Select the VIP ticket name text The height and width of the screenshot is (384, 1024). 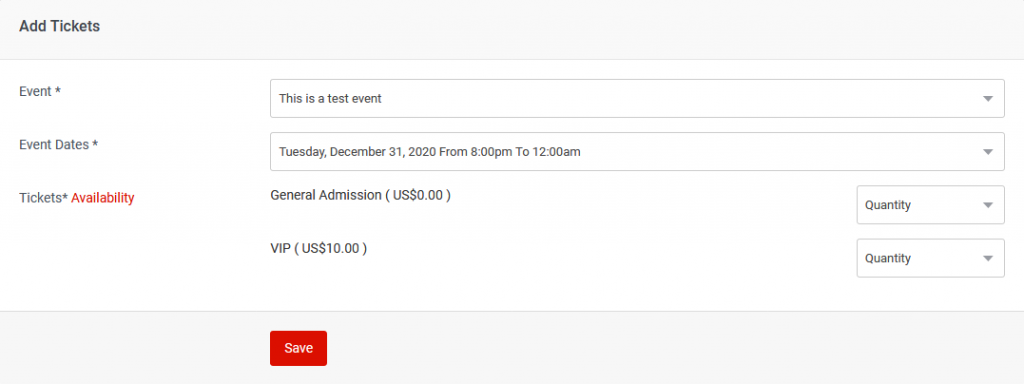click(280, 248)
